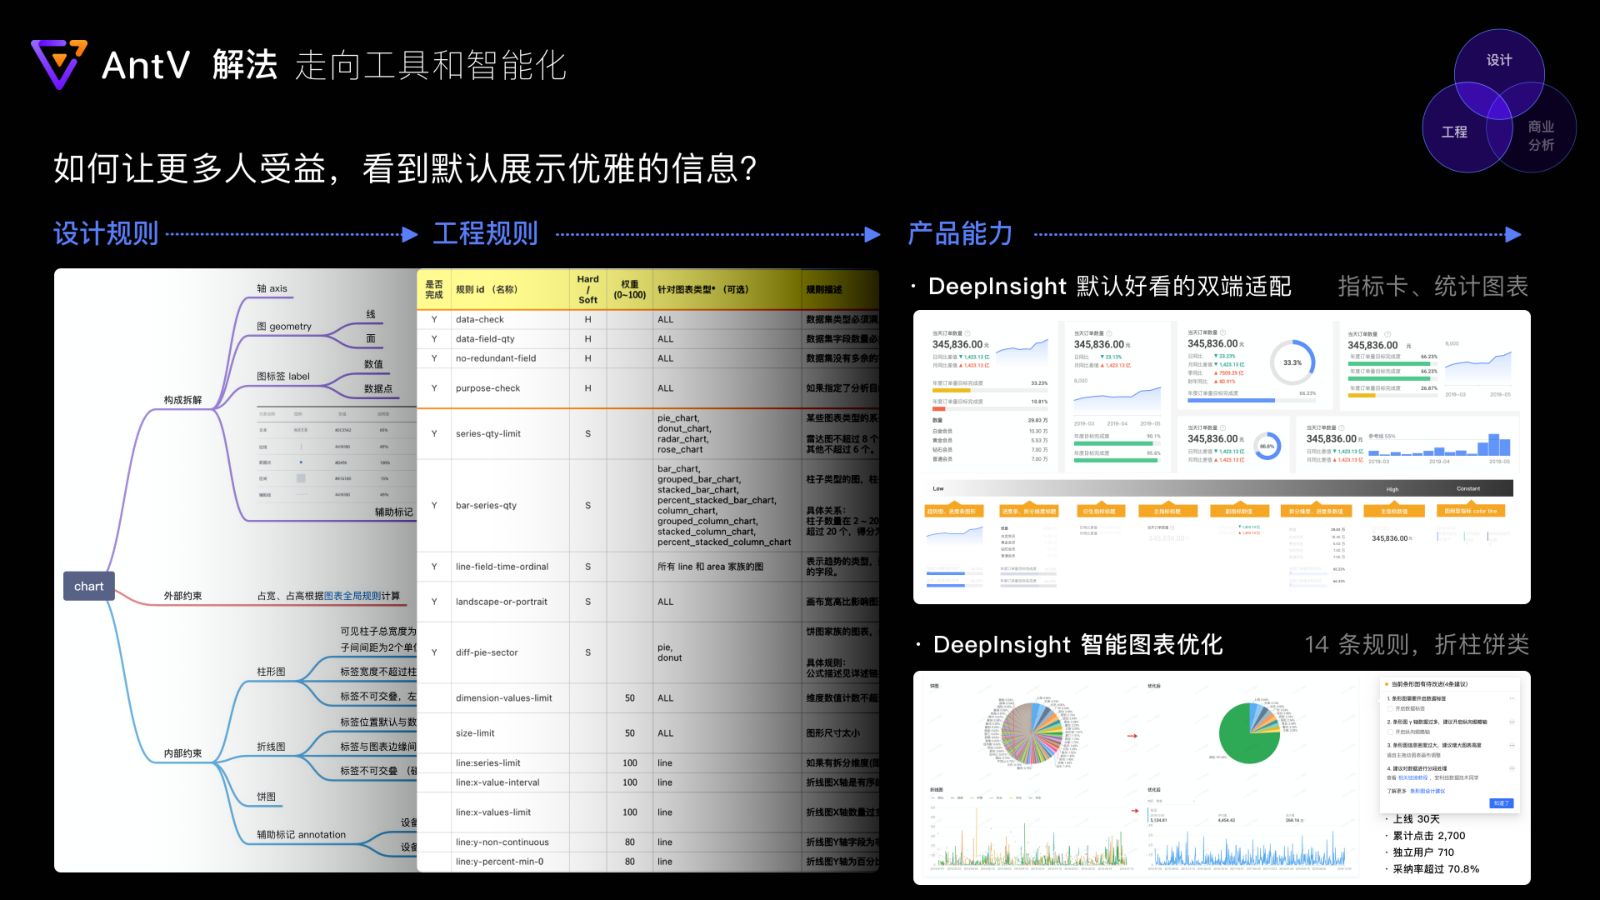Click the 辅助标记 annotation node
1600x900 pixels.
click(301, 835)
